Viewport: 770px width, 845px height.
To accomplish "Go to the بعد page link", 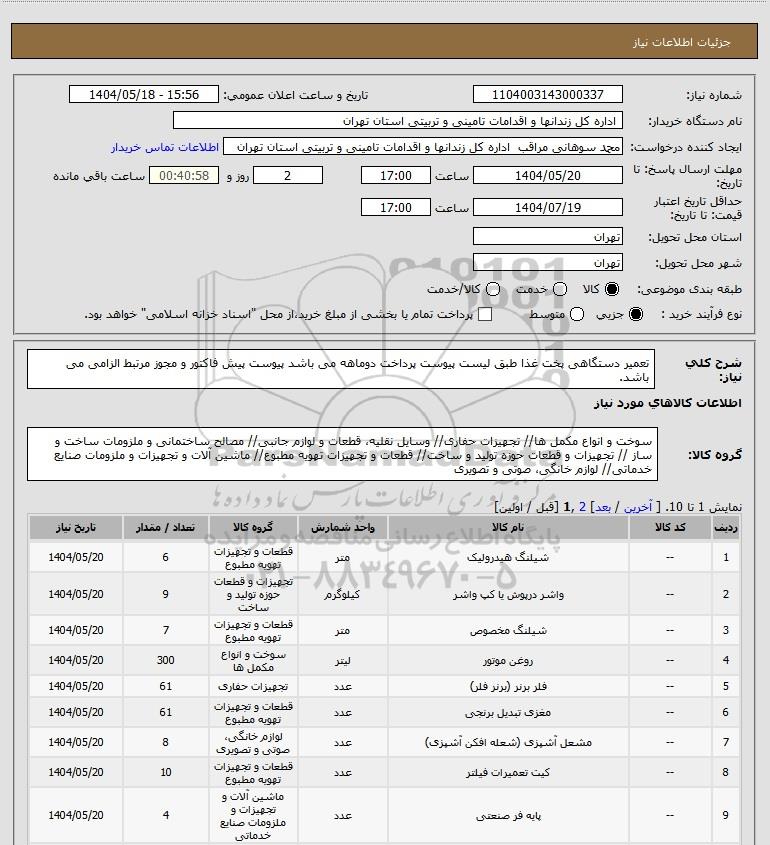I will point(602,507).
